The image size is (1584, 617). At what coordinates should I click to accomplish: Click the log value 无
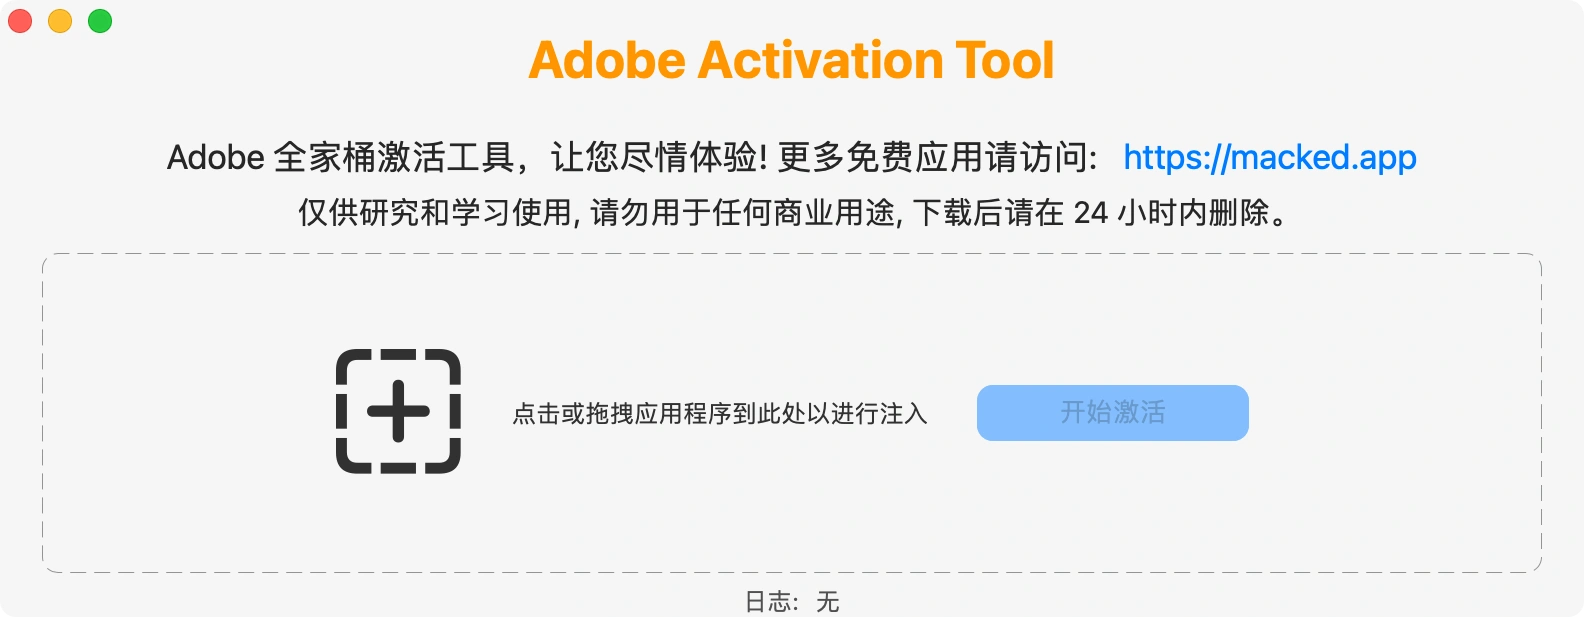827,602
